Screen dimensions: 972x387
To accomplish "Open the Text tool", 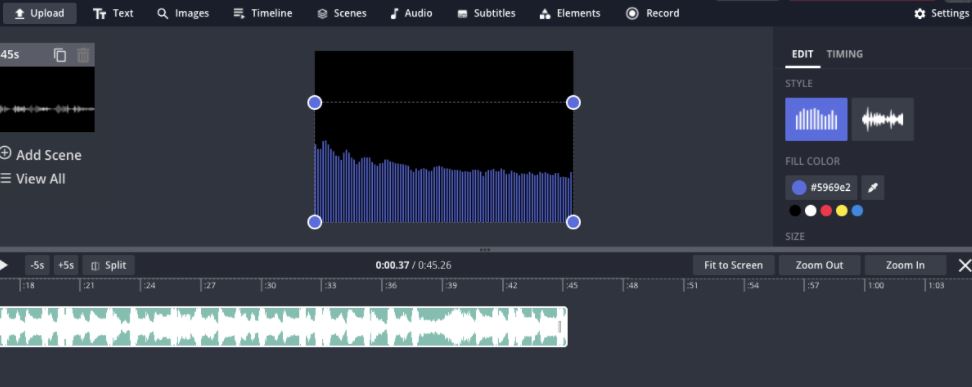I will tap(113, 13).
